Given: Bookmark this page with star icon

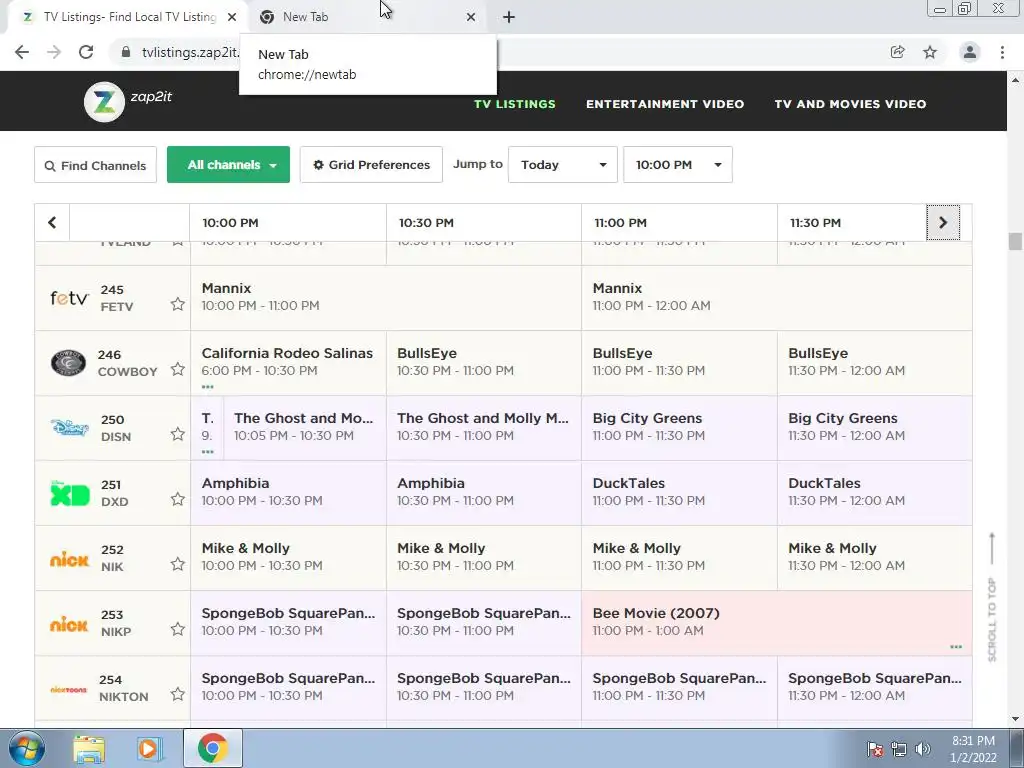Looking at the screenshot, I should [x=930, y=52].
